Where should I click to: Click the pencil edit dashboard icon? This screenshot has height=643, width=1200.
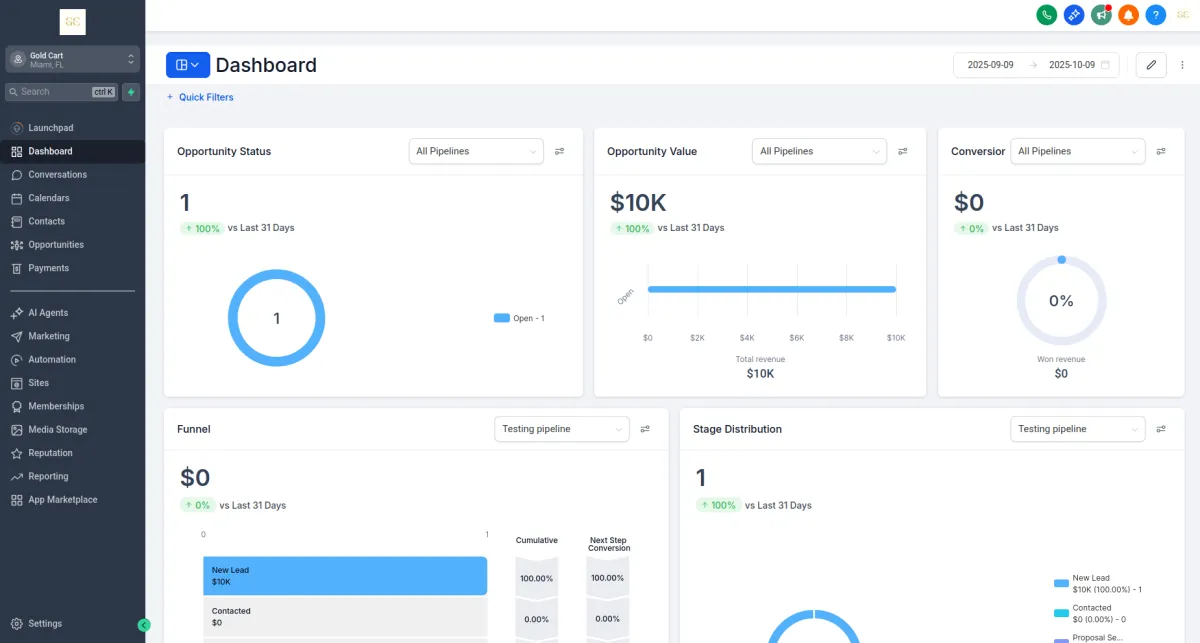coord(1151,65)
